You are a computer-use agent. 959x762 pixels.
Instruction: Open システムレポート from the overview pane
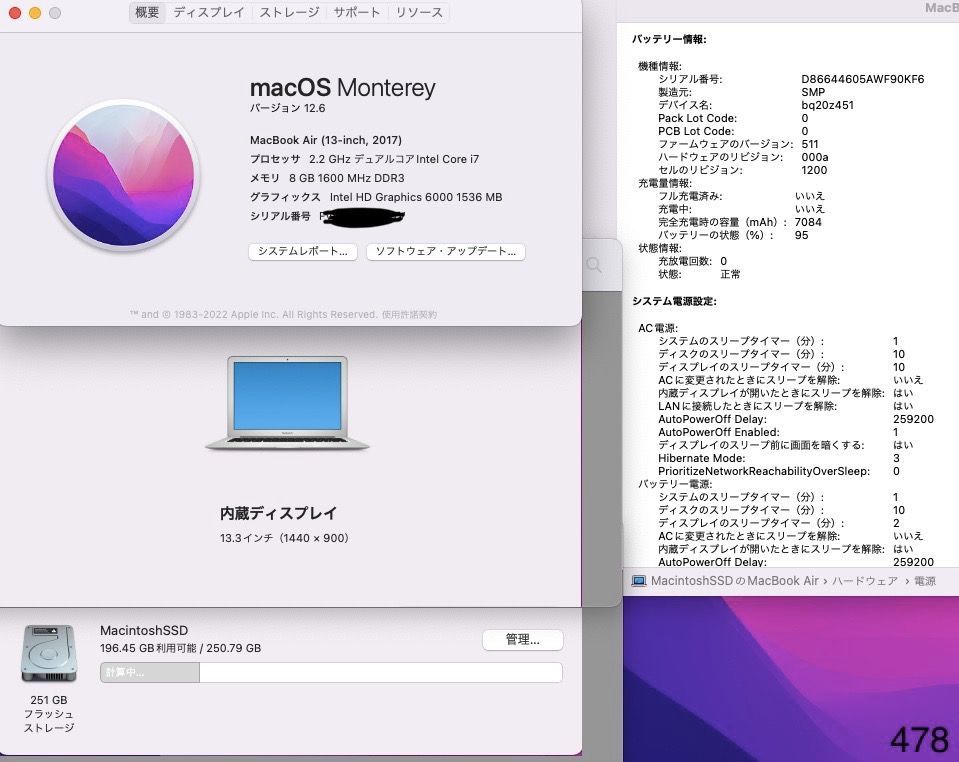tap(300, 252)
